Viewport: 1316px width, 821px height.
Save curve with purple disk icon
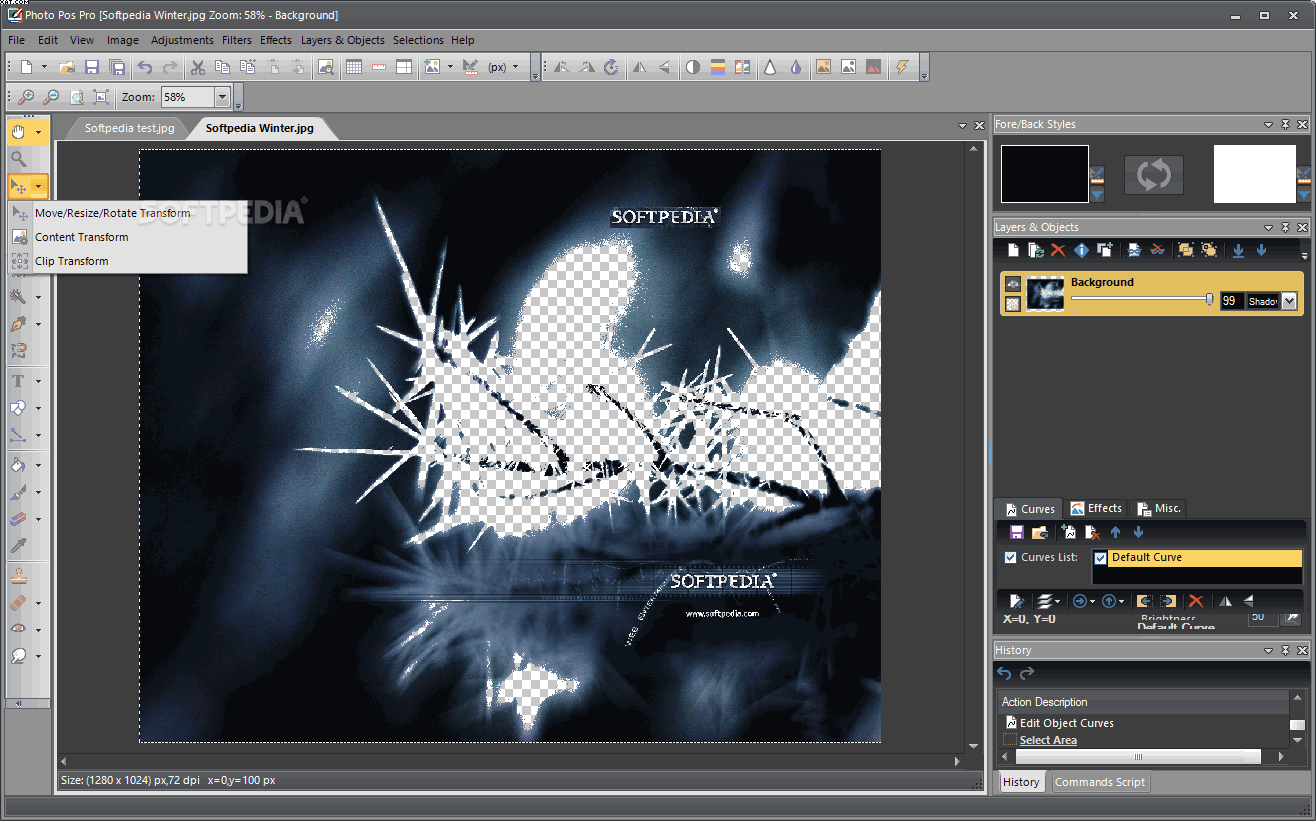[1017, 533]
